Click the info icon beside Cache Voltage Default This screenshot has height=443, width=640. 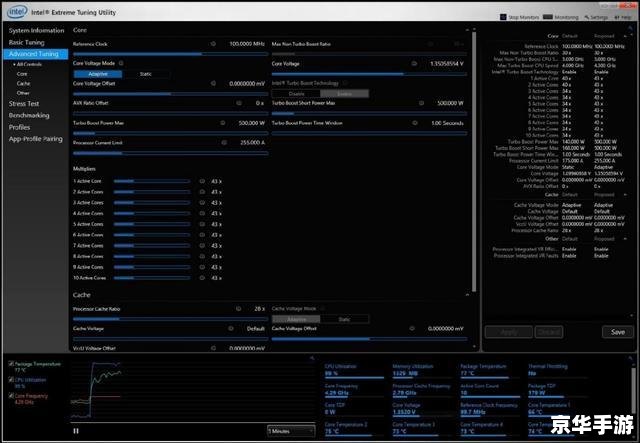[231, 328]
